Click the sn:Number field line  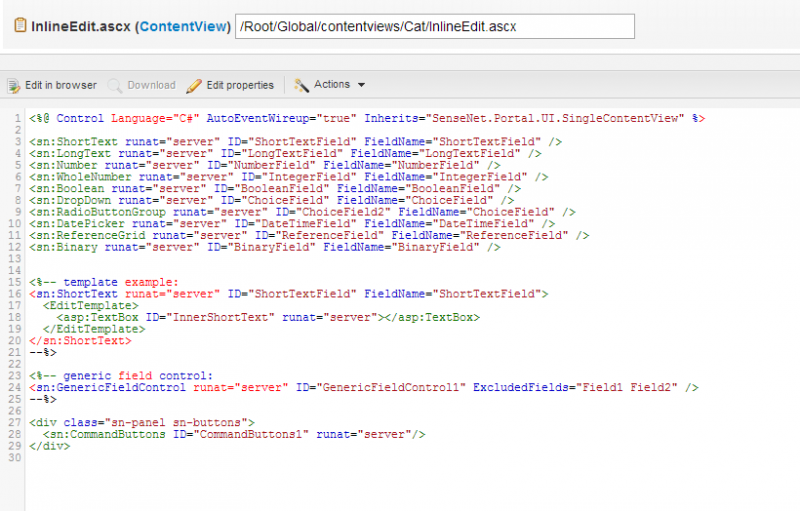coord(265,165)
